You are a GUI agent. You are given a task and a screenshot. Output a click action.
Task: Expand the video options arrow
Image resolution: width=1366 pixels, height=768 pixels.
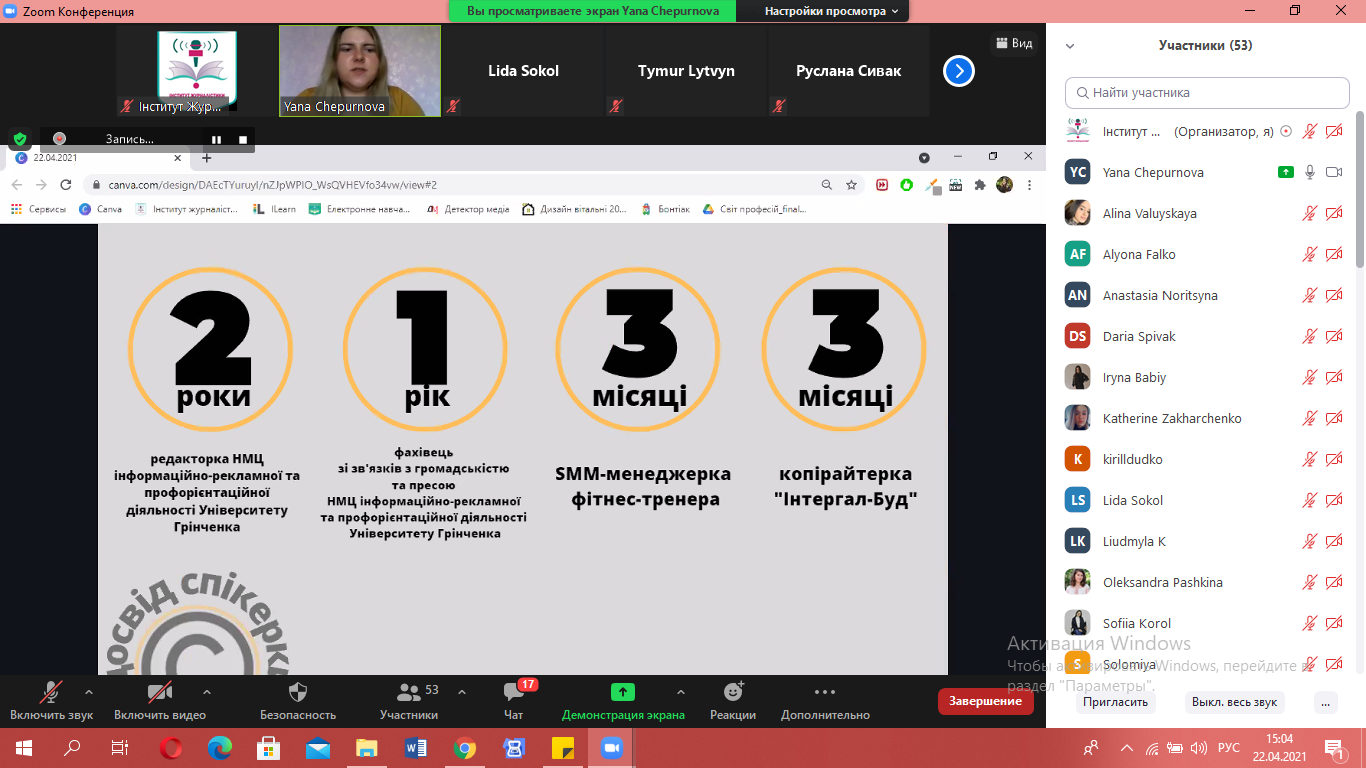click(207, 692)
